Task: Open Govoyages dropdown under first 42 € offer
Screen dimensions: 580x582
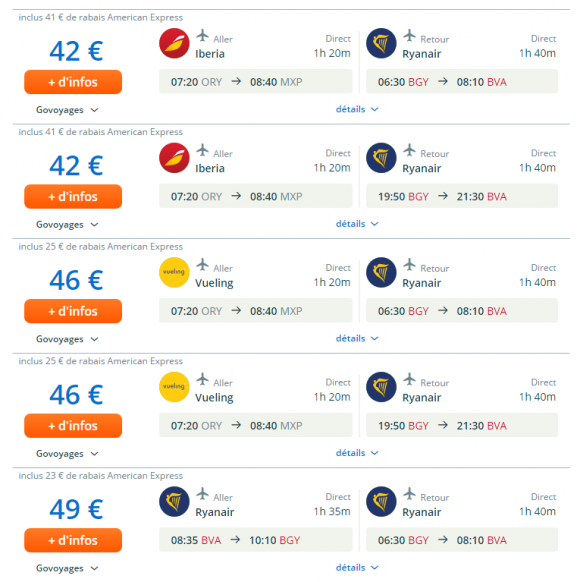Action: (x=67, y=110)
